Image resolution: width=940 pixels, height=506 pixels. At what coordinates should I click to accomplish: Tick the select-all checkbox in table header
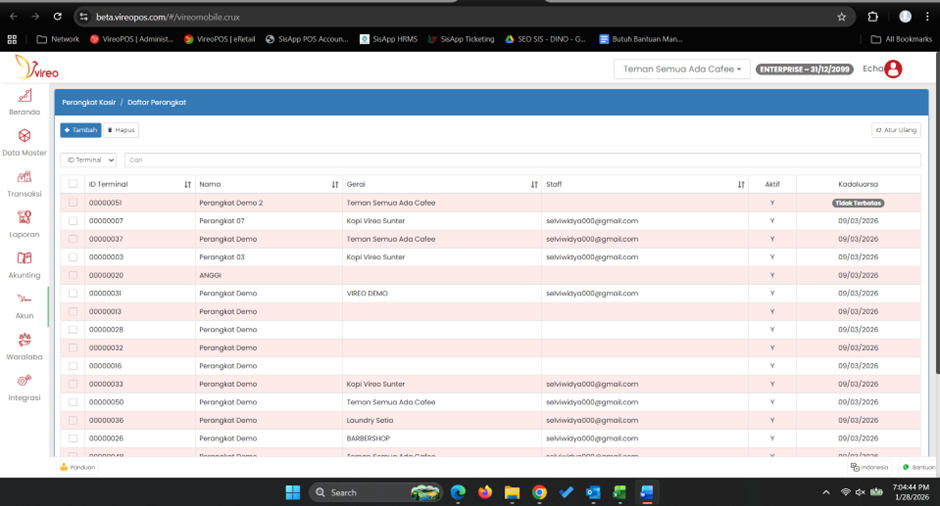click(x=73, y=184)
